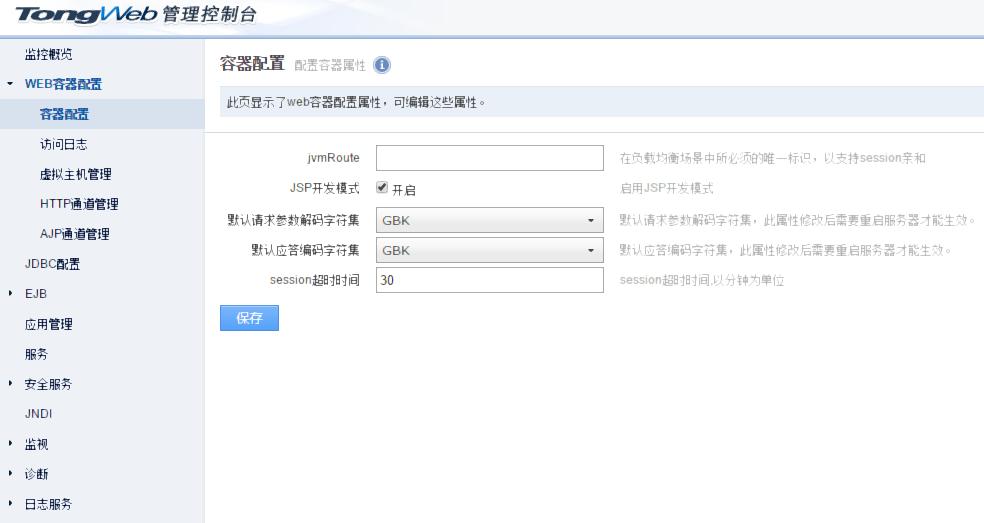This screenshot has height=523, width=984.
Task: Open the 默认请求参数解码字符集 dropdown
Action: (x=489, y=220)
